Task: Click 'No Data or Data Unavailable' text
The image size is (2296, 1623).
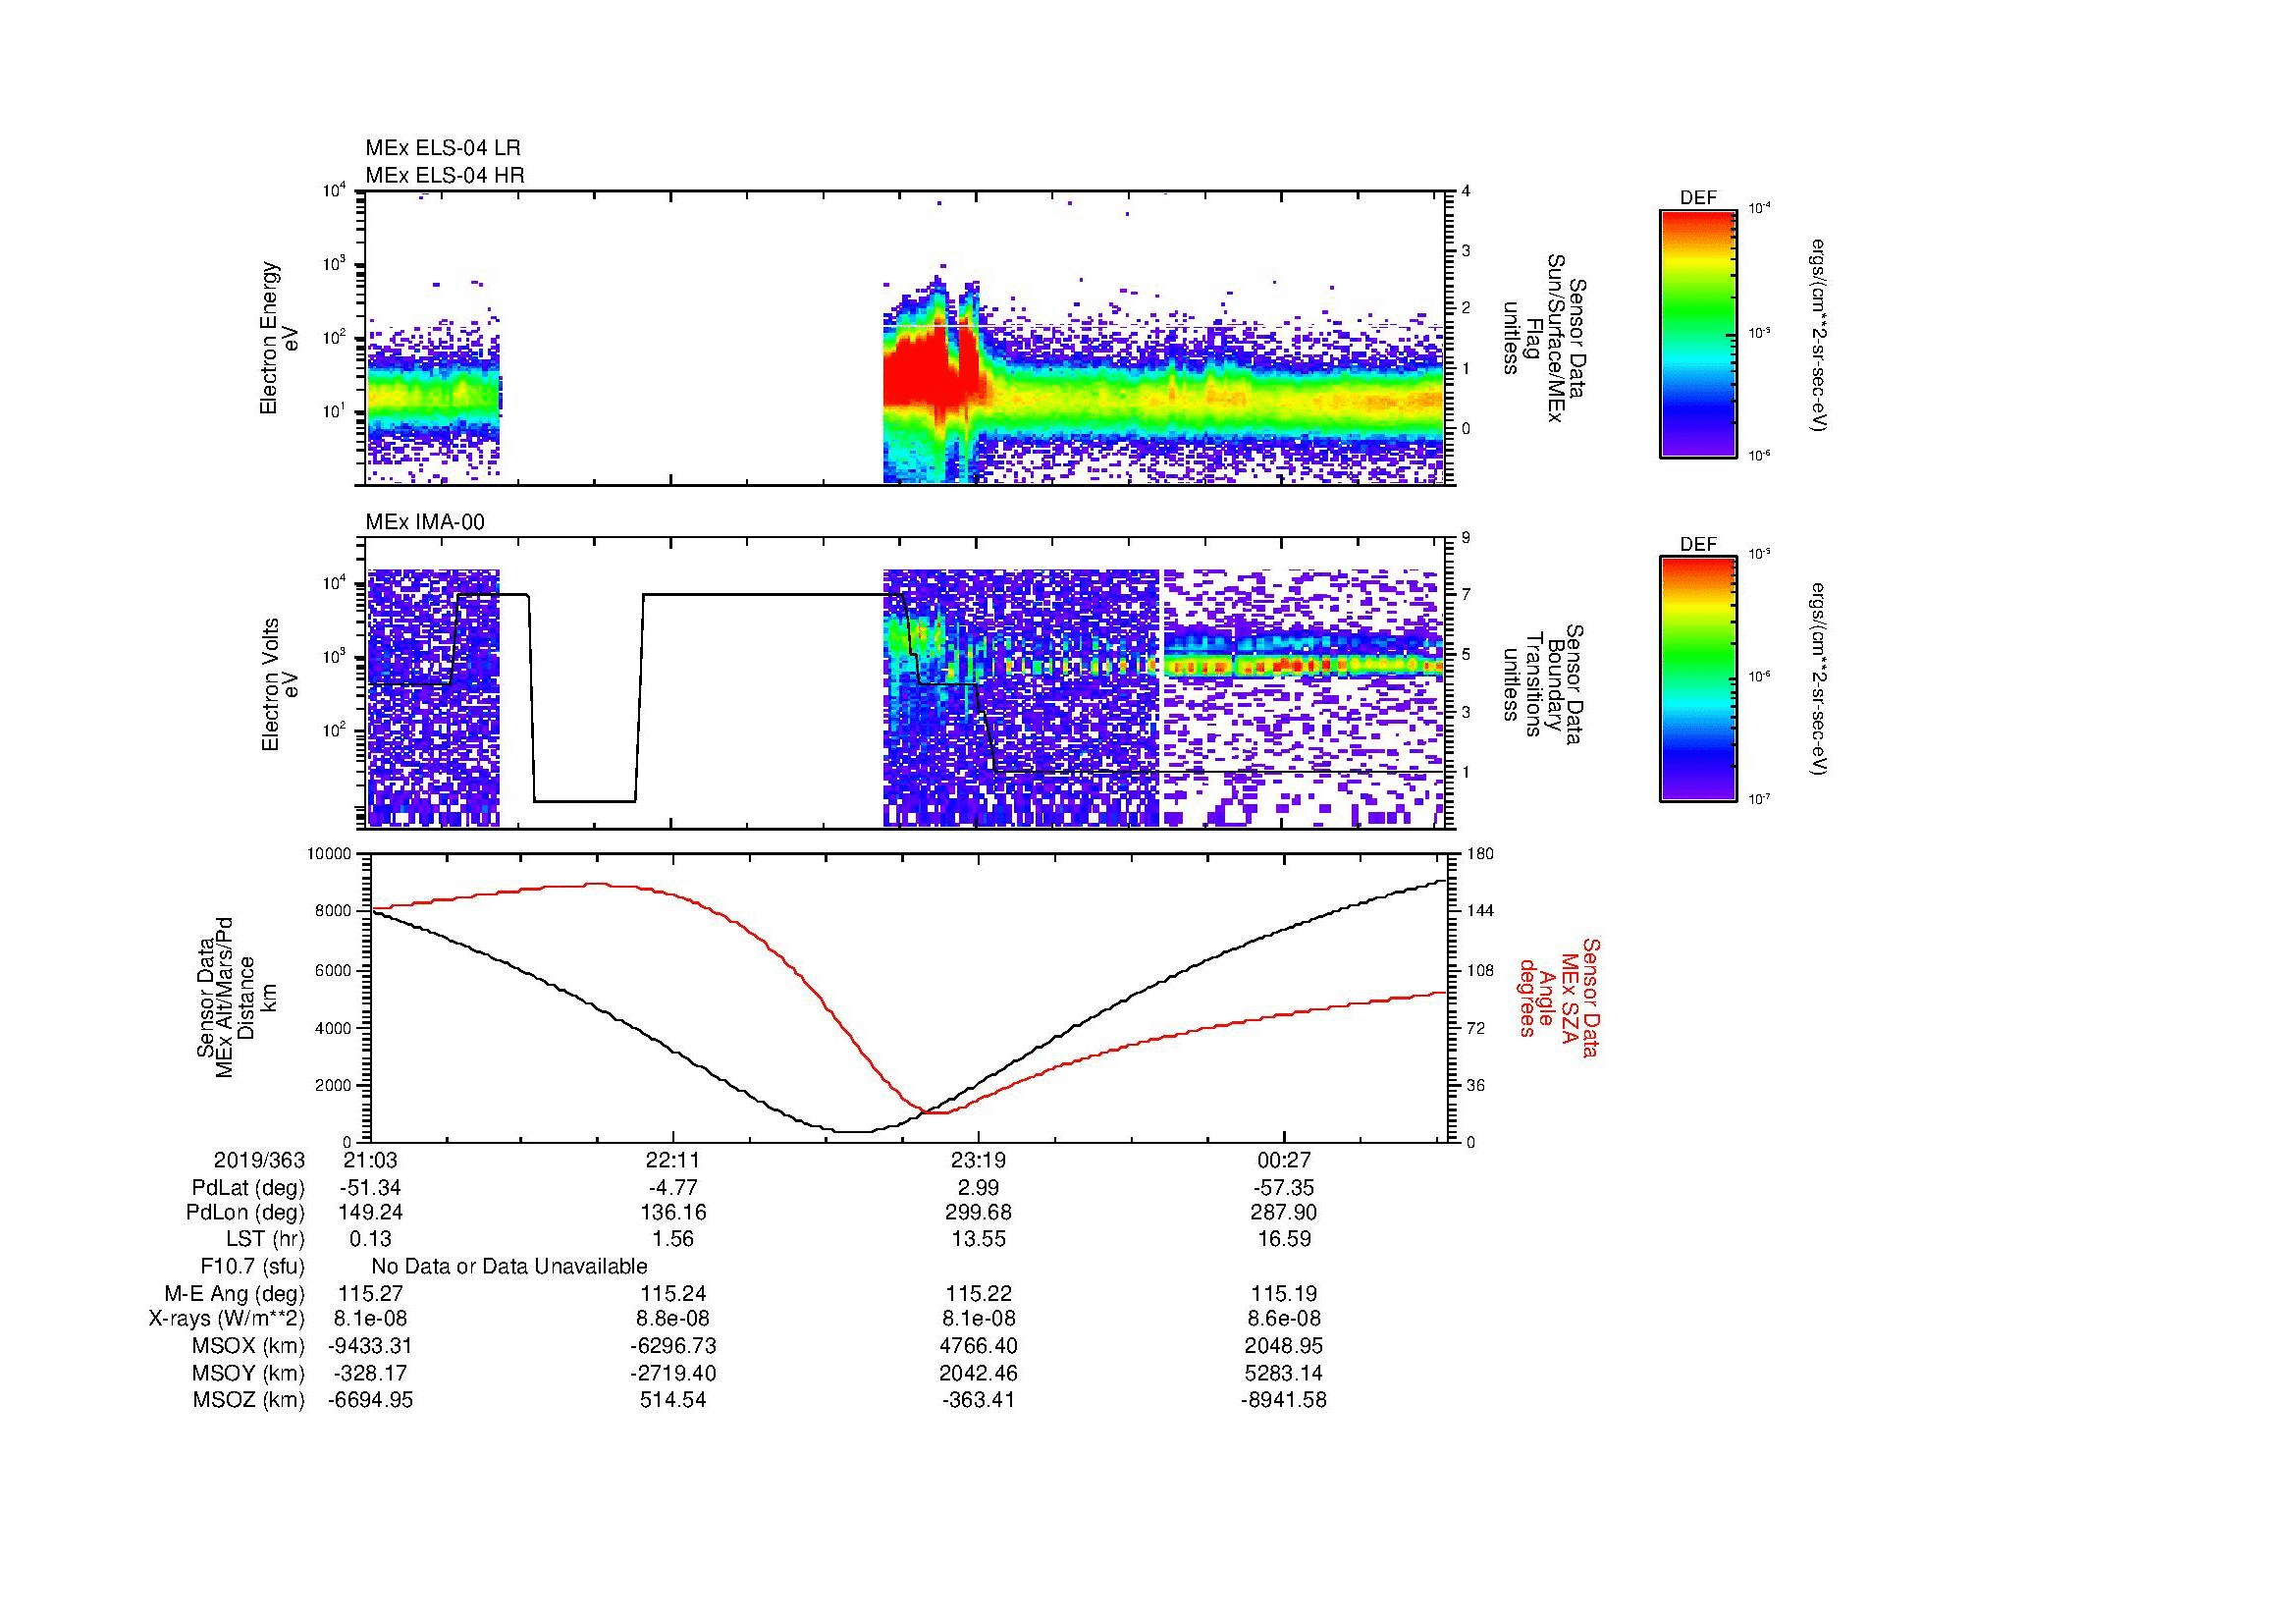Action: [x=509, y=1267]
